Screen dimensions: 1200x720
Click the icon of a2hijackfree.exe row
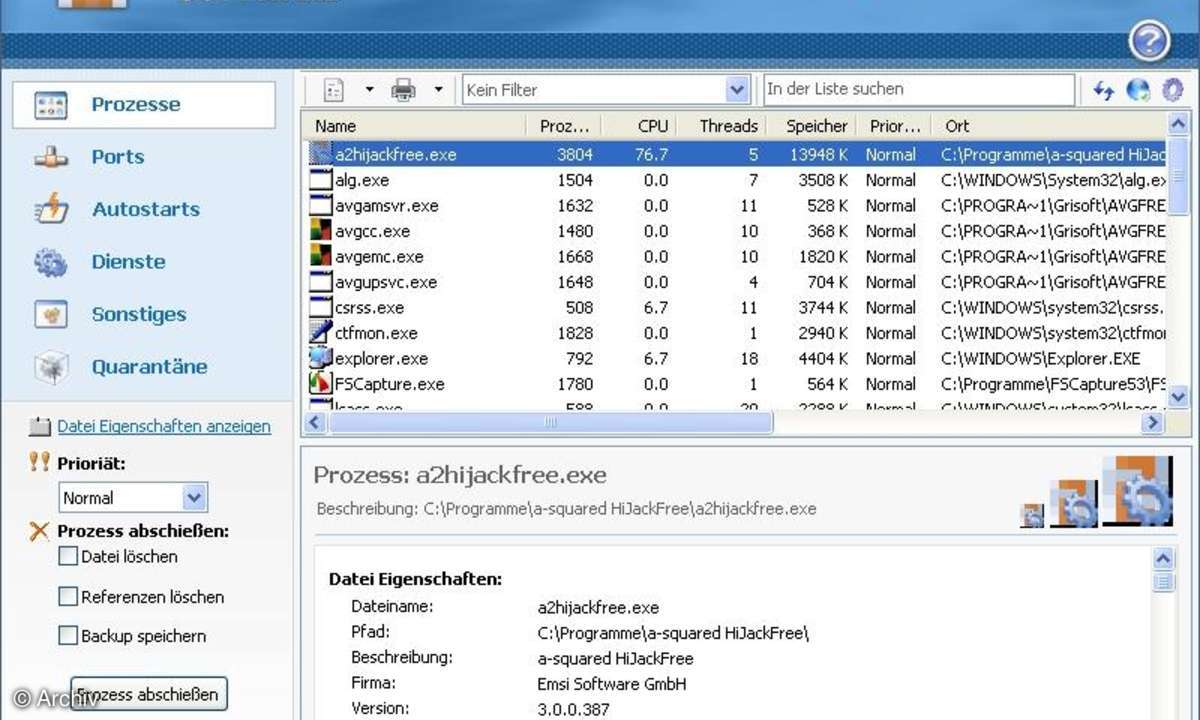pyautogui.click(x=320, y=154)
